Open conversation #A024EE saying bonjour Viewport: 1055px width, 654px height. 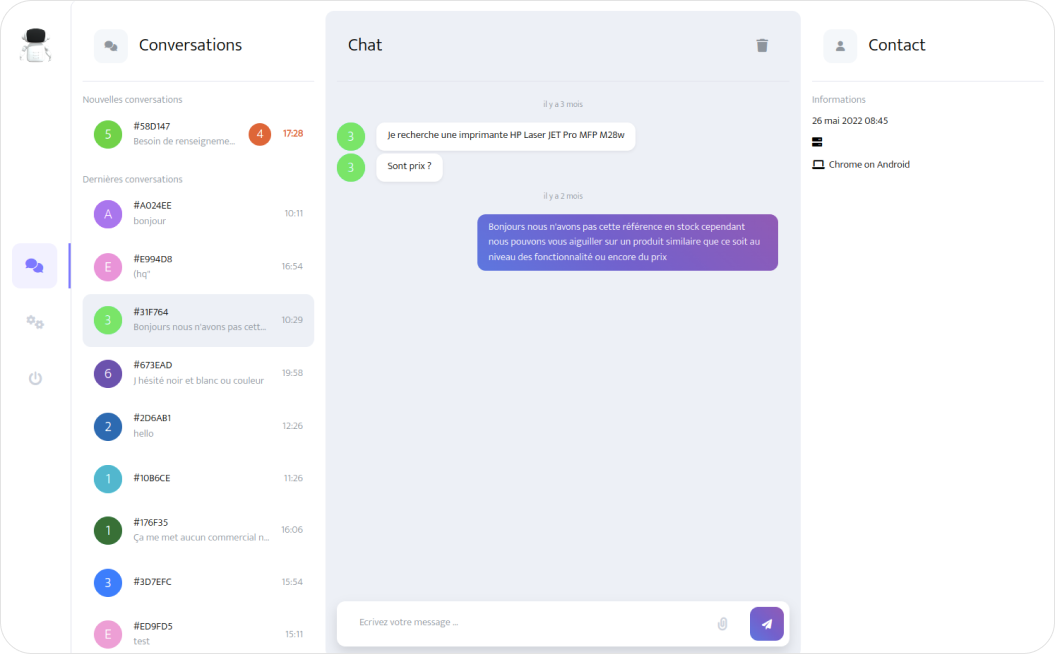point(198,213)
